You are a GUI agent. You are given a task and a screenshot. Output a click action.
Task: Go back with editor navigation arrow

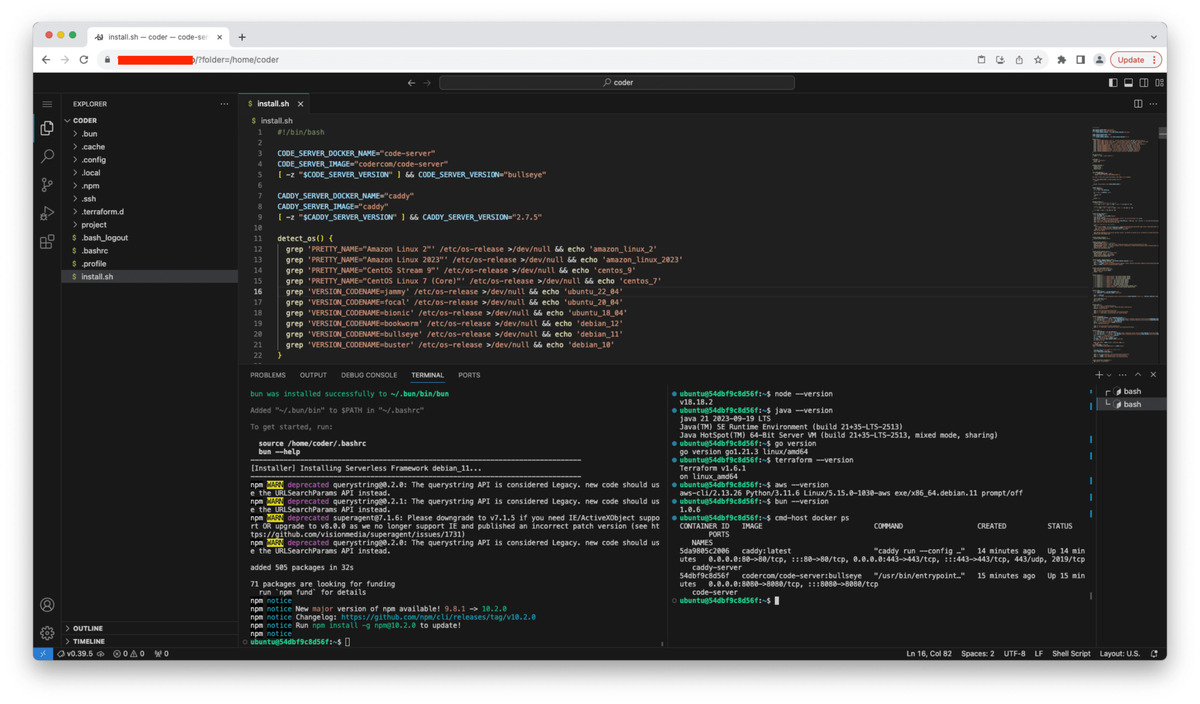[411, 83]
